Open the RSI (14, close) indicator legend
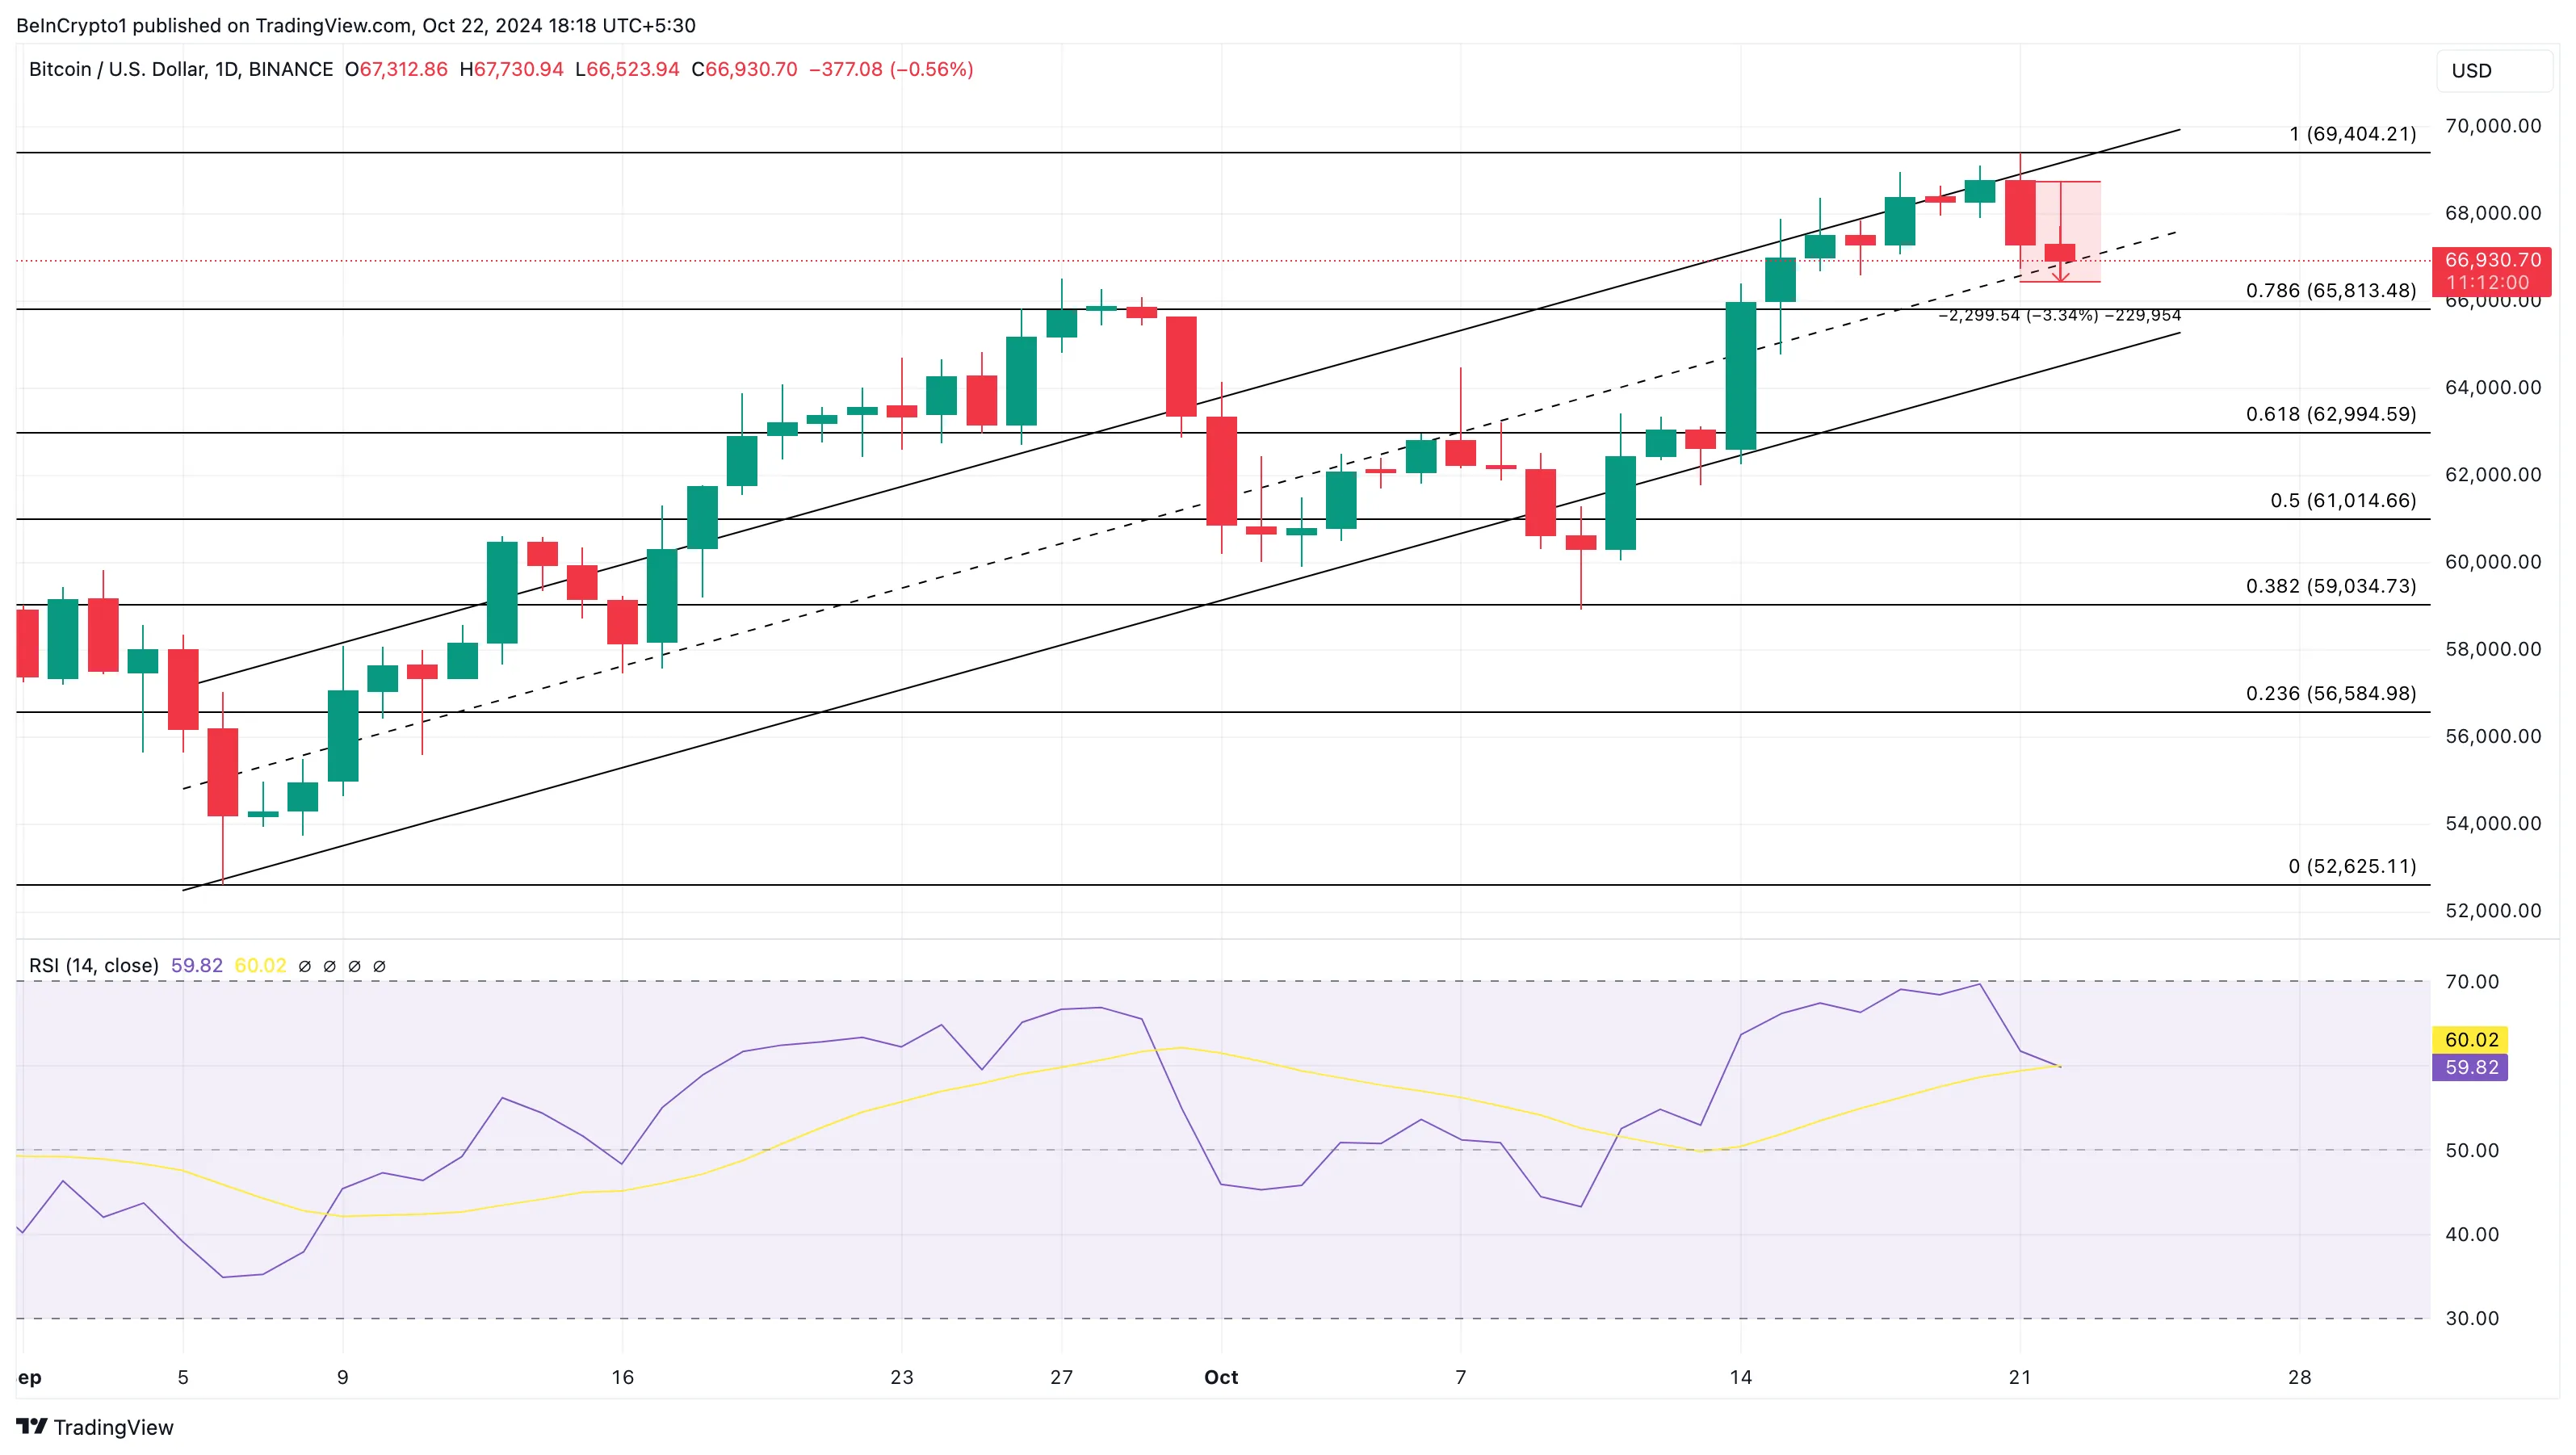This screenshot has height=1455, width=2576. coord(94,966)
